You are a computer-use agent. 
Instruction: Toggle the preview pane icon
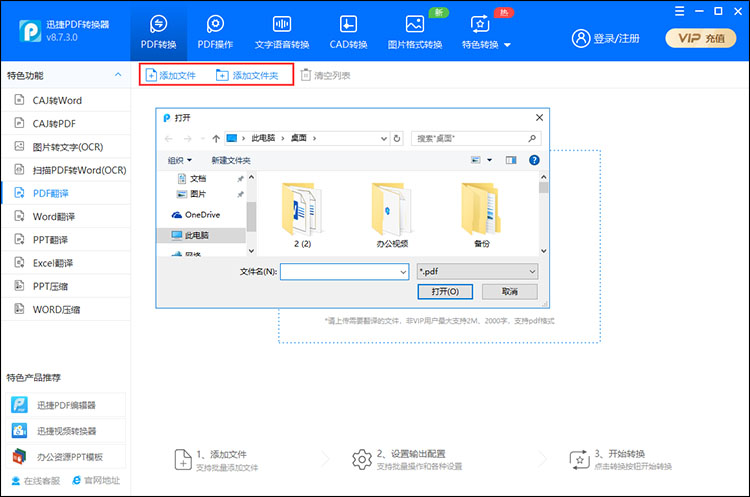coord(511,160)
